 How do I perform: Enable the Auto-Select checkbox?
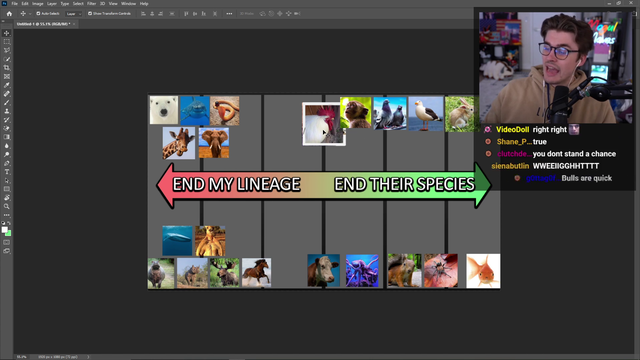pyautogui.click(x=38, y=13)
